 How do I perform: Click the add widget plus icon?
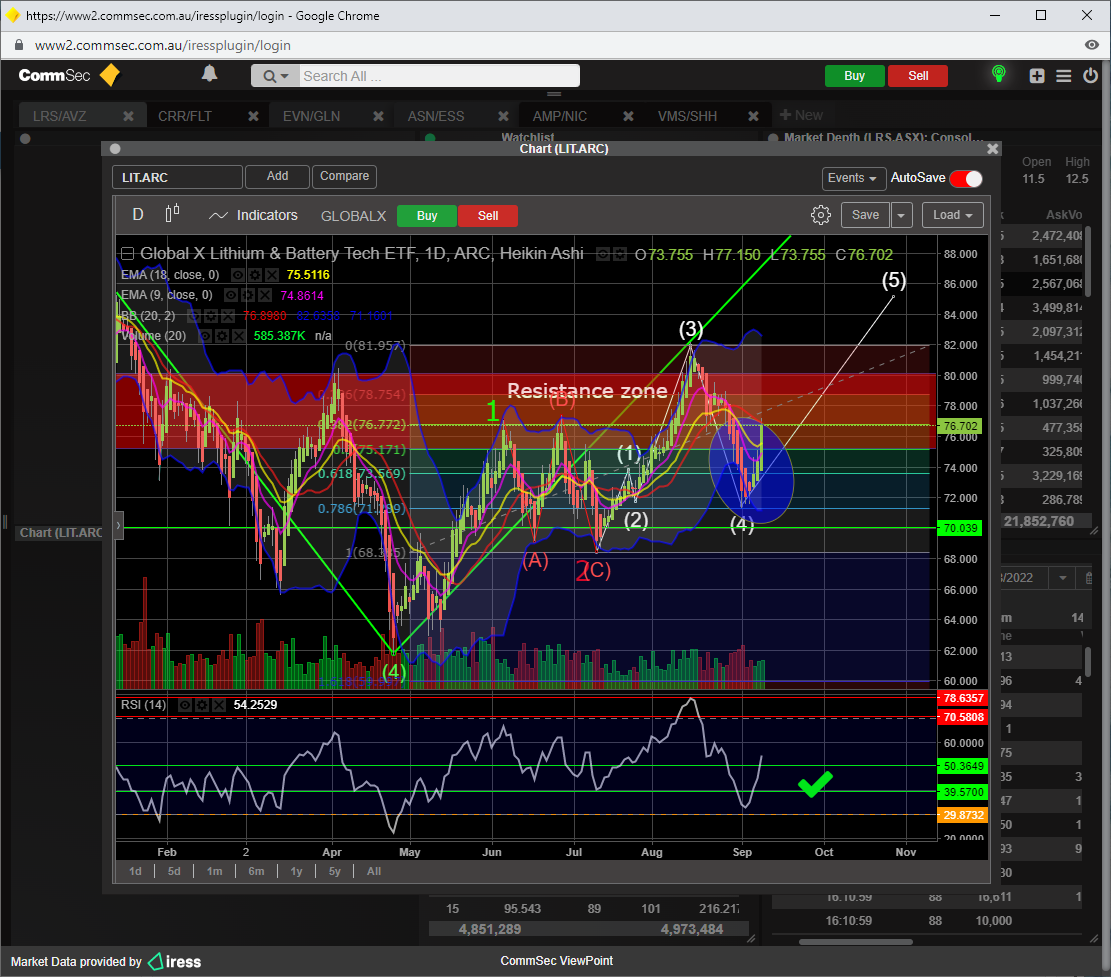[x=1037, y=76]
